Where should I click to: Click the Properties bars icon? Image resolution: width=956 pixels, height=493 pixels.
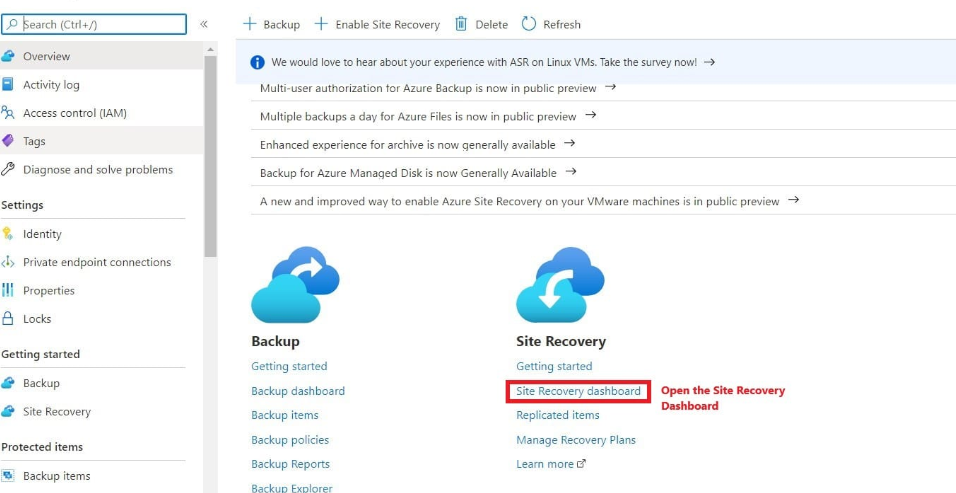tap(7, 290)
